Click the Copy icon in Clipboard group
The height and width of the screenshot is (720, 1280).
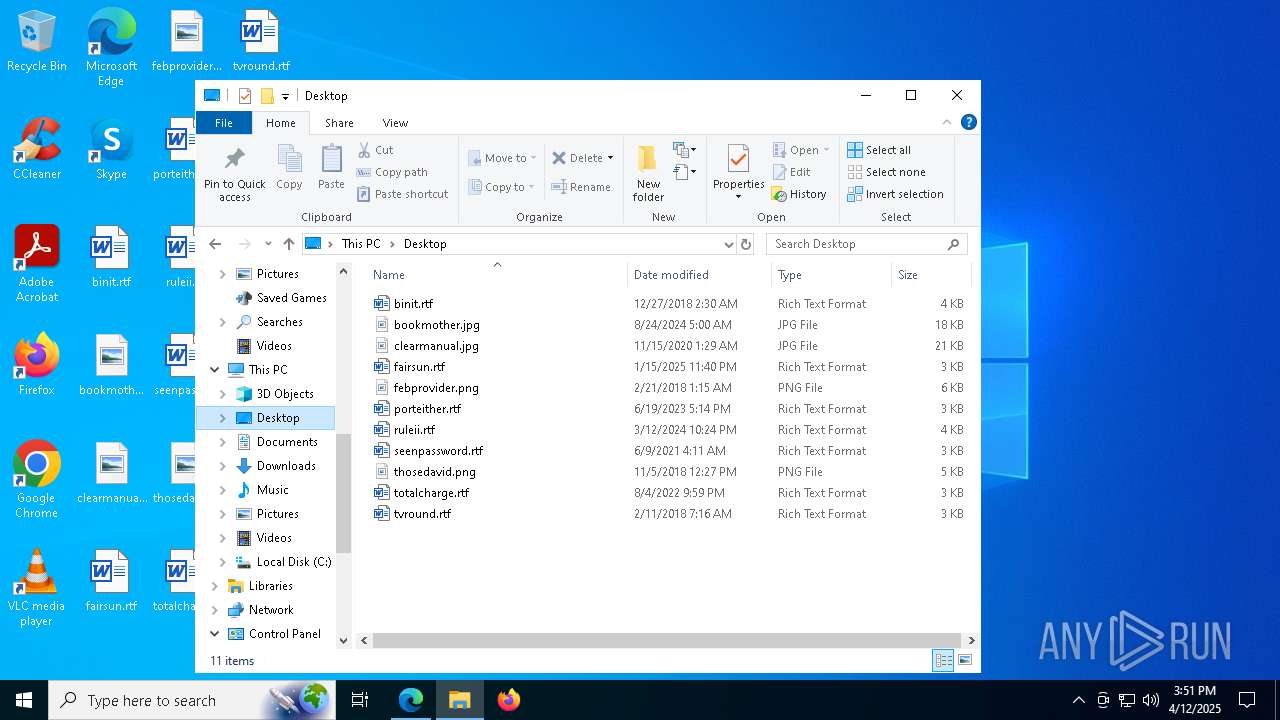pos(289,159)
